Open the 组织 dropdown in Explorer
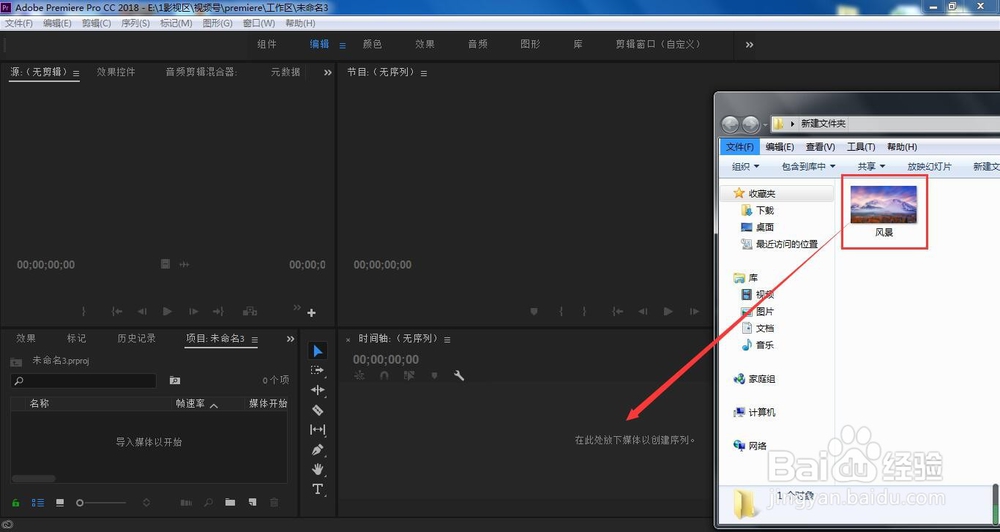1000x532 pixels. 746,166
